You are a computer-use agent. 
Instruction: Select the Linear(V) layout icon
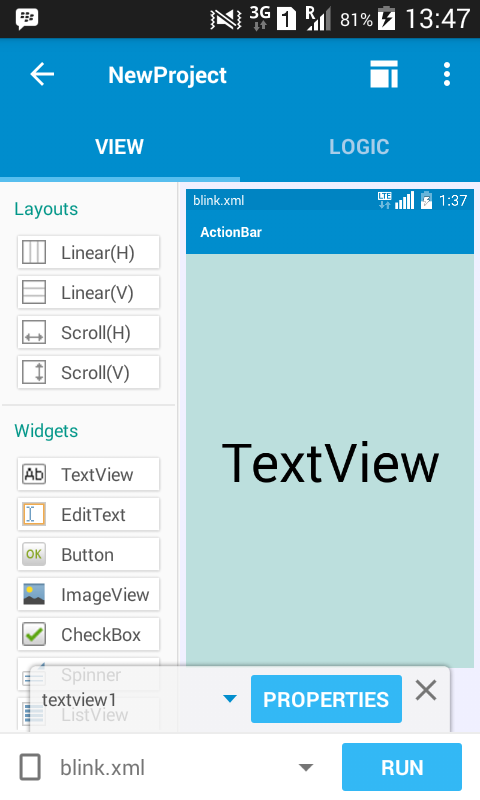tap(34, 292)
